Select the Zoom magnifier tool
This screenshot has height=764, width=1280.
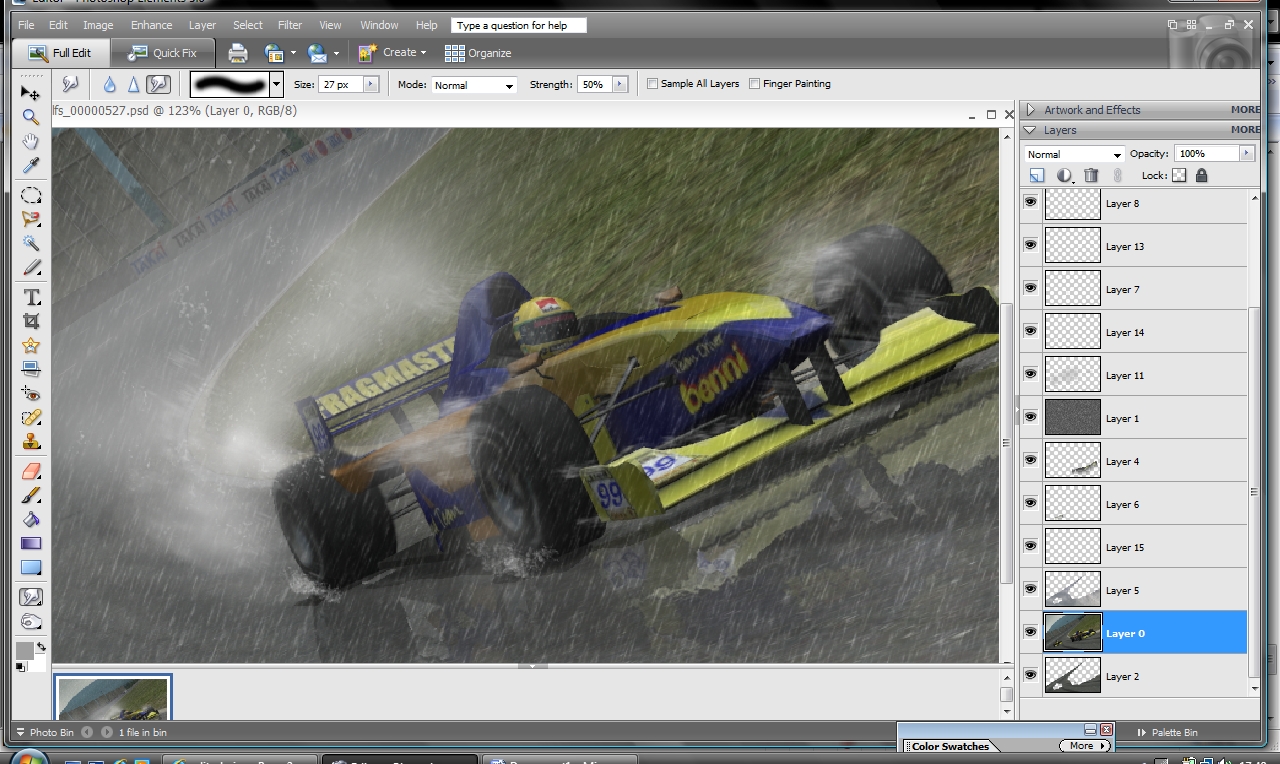pos(31,117)
